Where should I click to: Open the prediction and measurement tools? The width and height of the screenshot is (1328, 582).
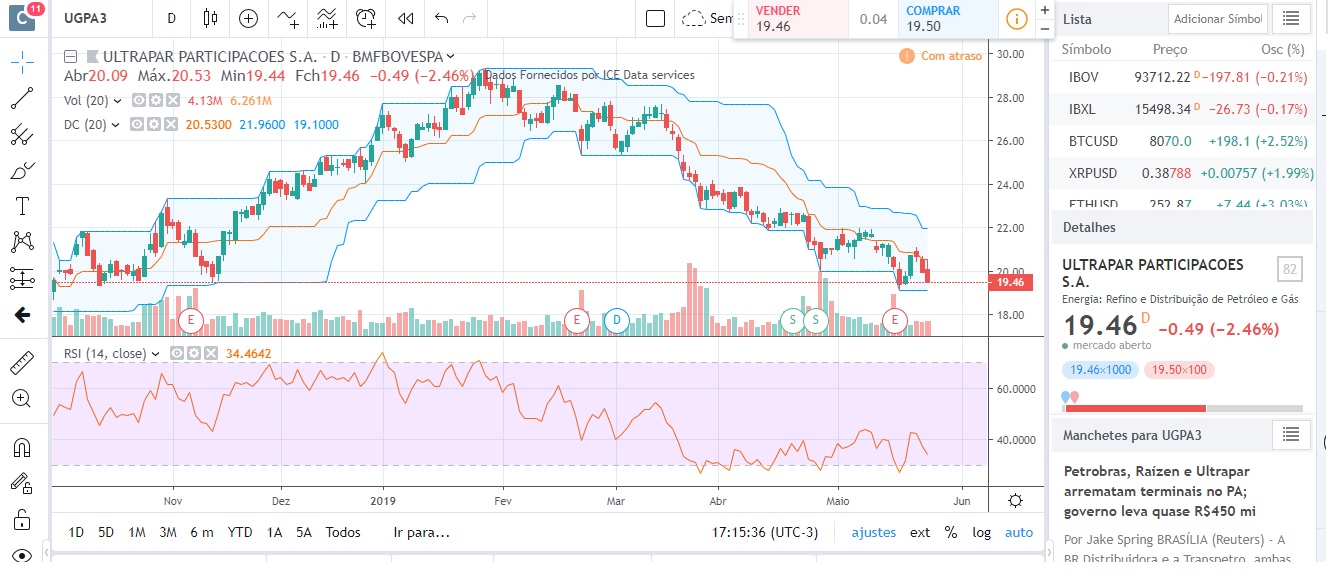pos(22,278)
